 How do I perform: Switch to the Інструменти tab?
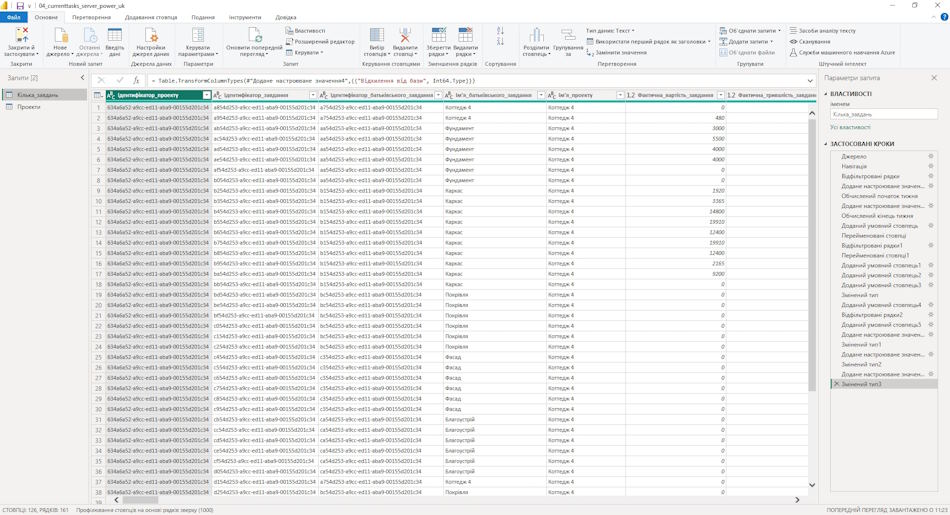click(245, 18)
